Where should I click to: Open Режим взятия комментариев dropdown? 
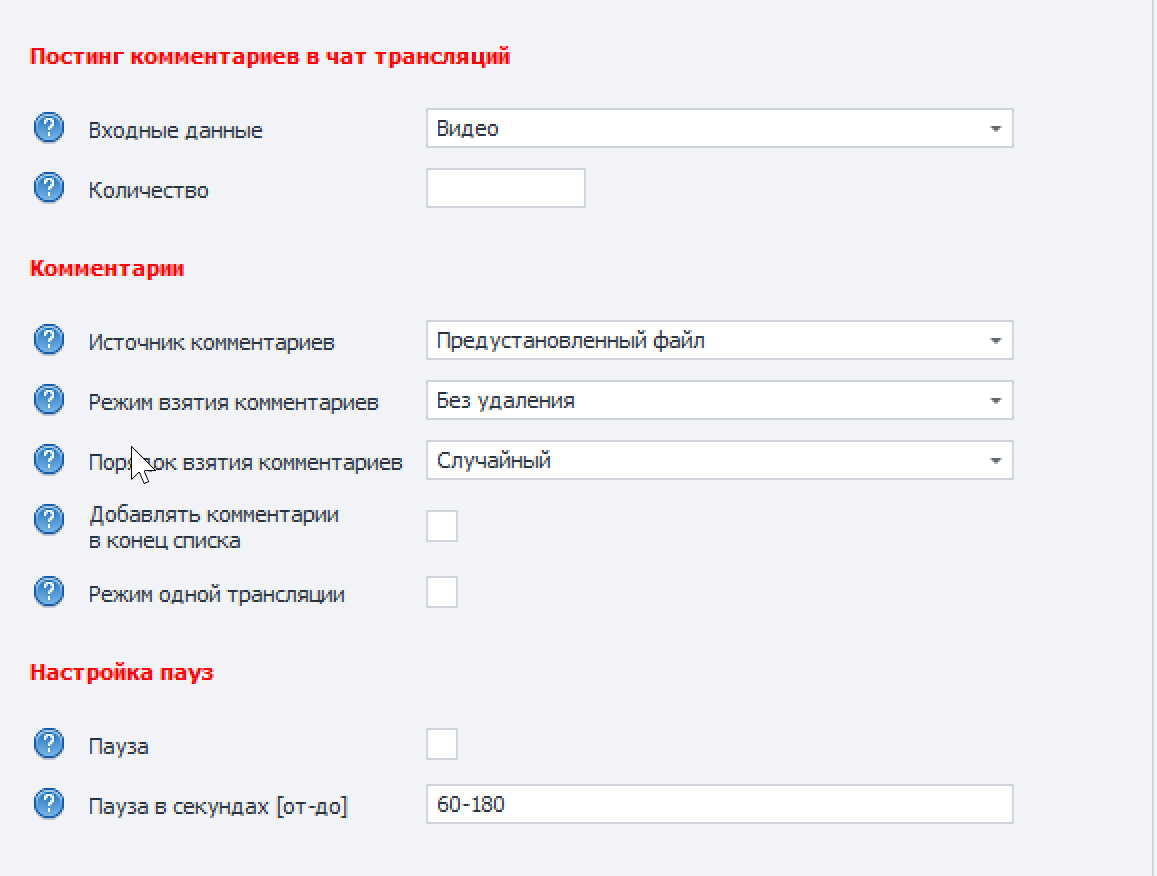(x=719, y=401)
